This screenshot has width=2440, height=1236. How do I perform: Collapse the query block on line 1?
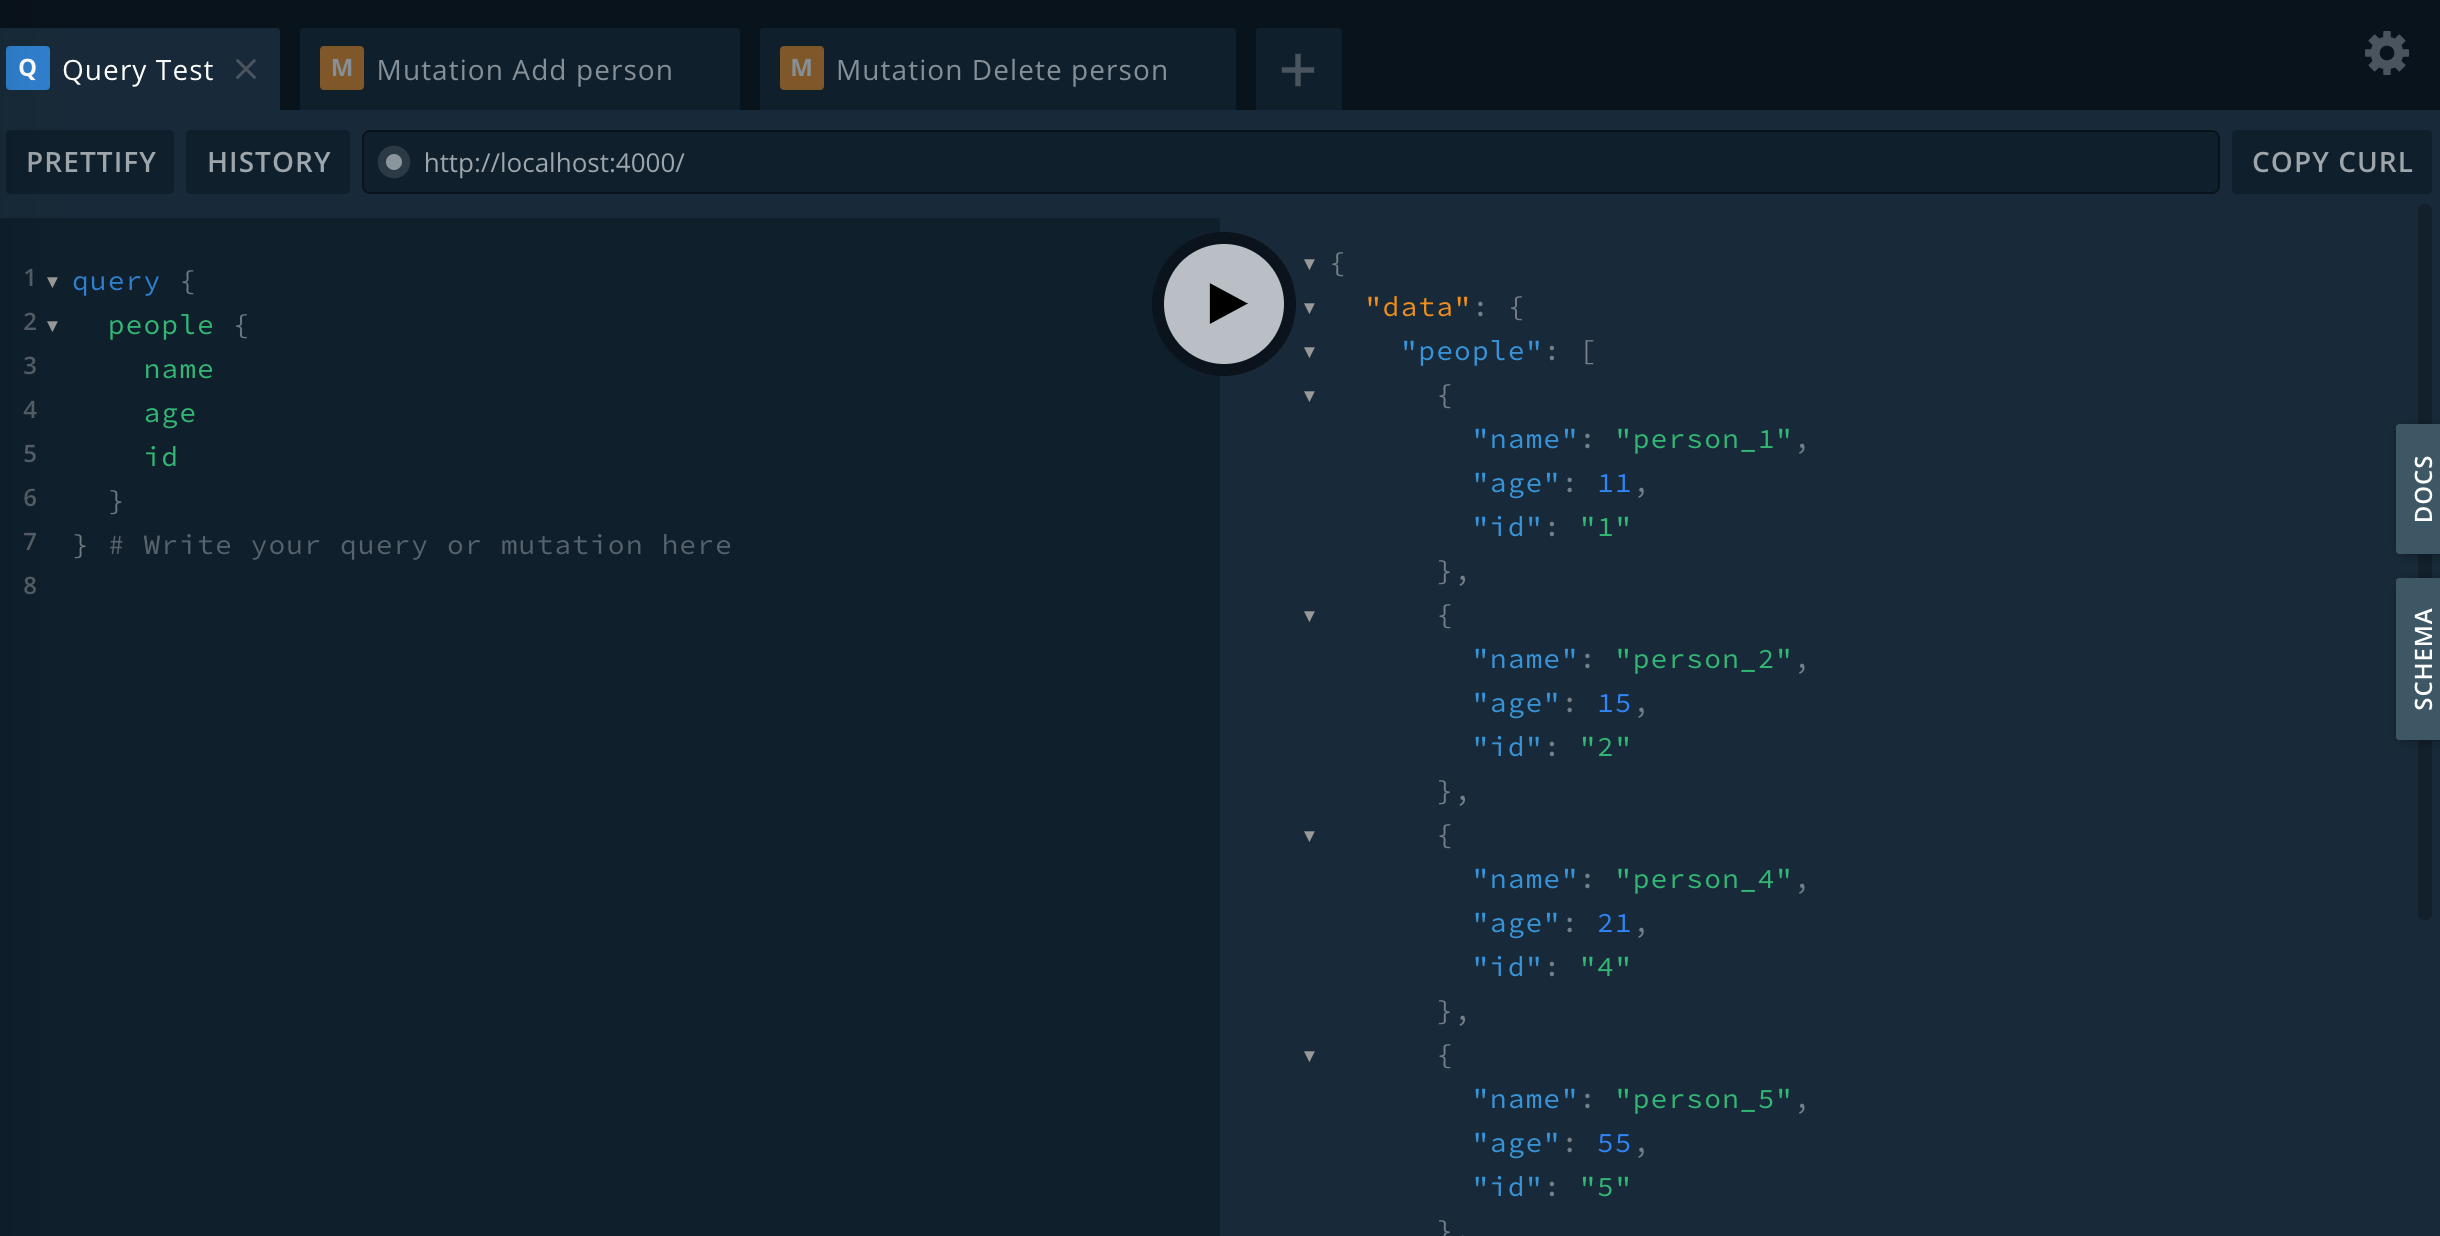52,282
